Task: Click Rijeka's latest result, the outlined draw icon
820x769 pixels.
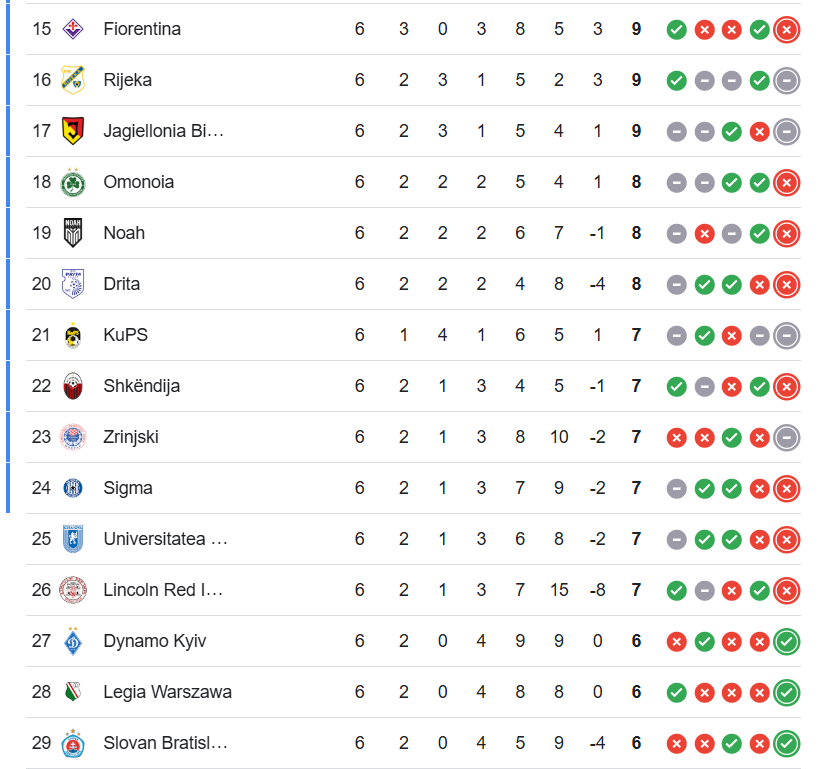Action: tap(787, 81)
